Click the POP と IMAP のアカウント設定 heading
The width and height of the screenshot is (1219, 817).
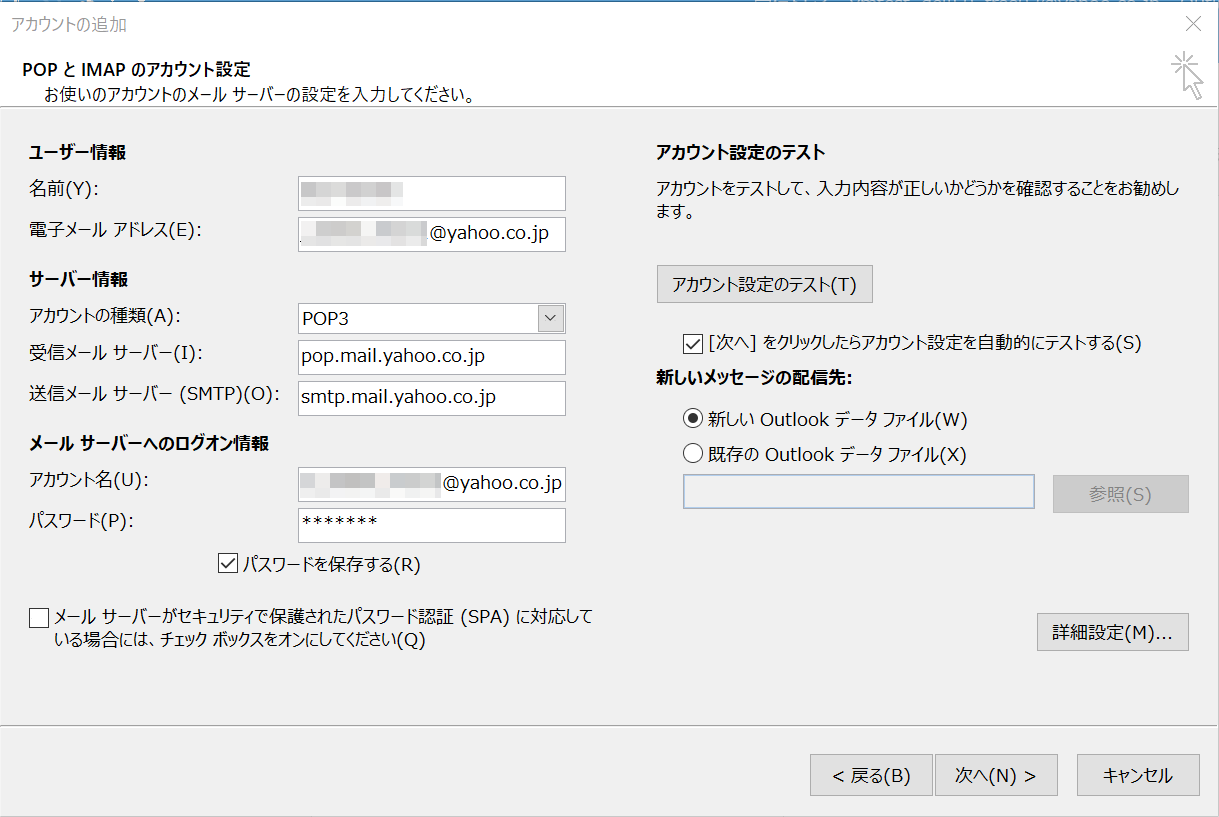(135, 70)
